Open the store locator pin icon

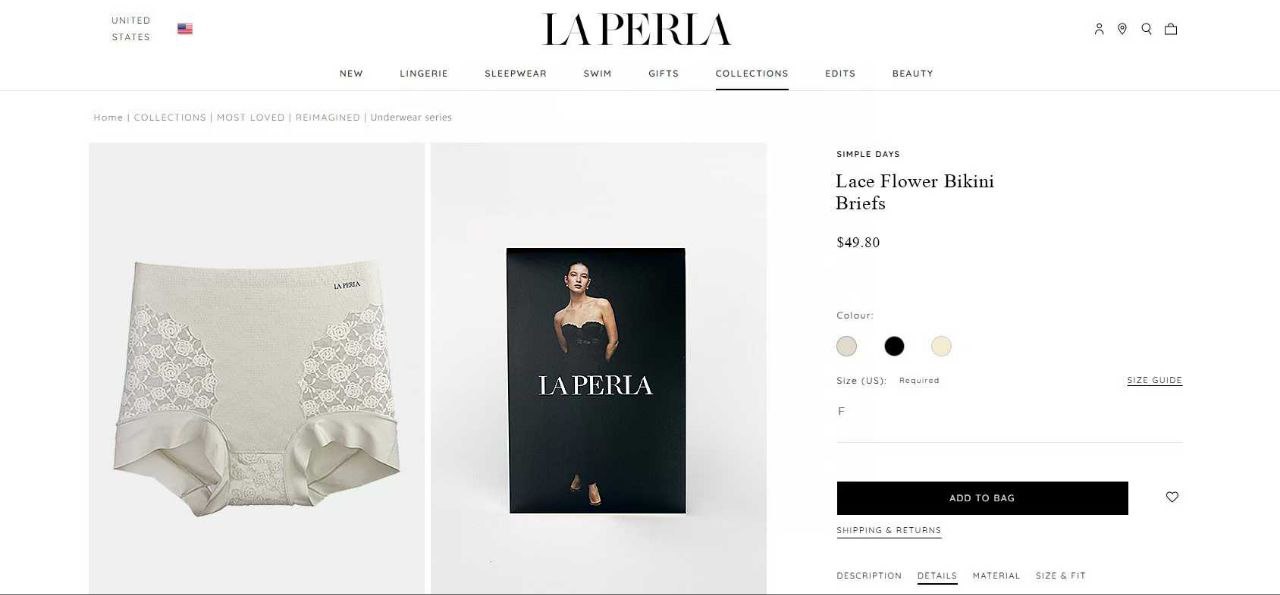1122,29
